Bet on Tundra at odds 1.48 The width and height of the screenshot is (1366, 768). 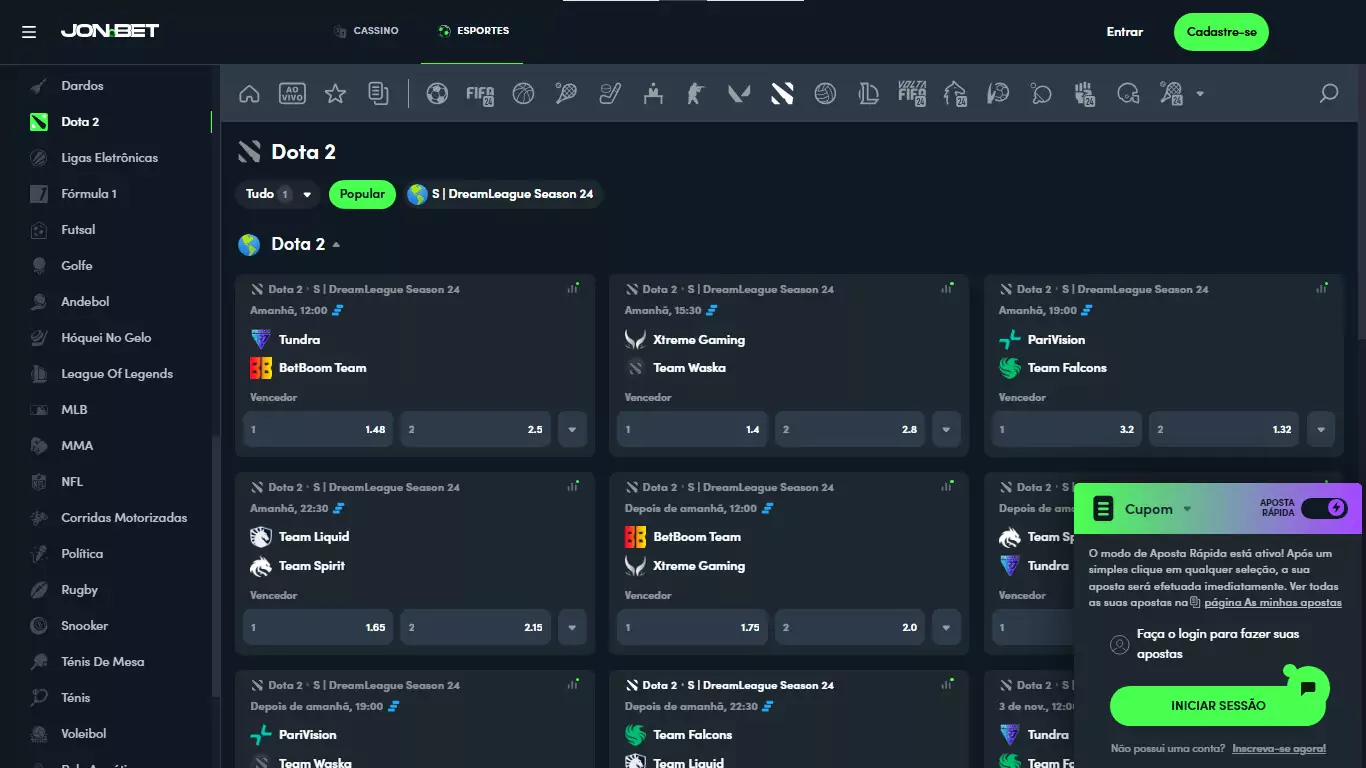(318, 429)
